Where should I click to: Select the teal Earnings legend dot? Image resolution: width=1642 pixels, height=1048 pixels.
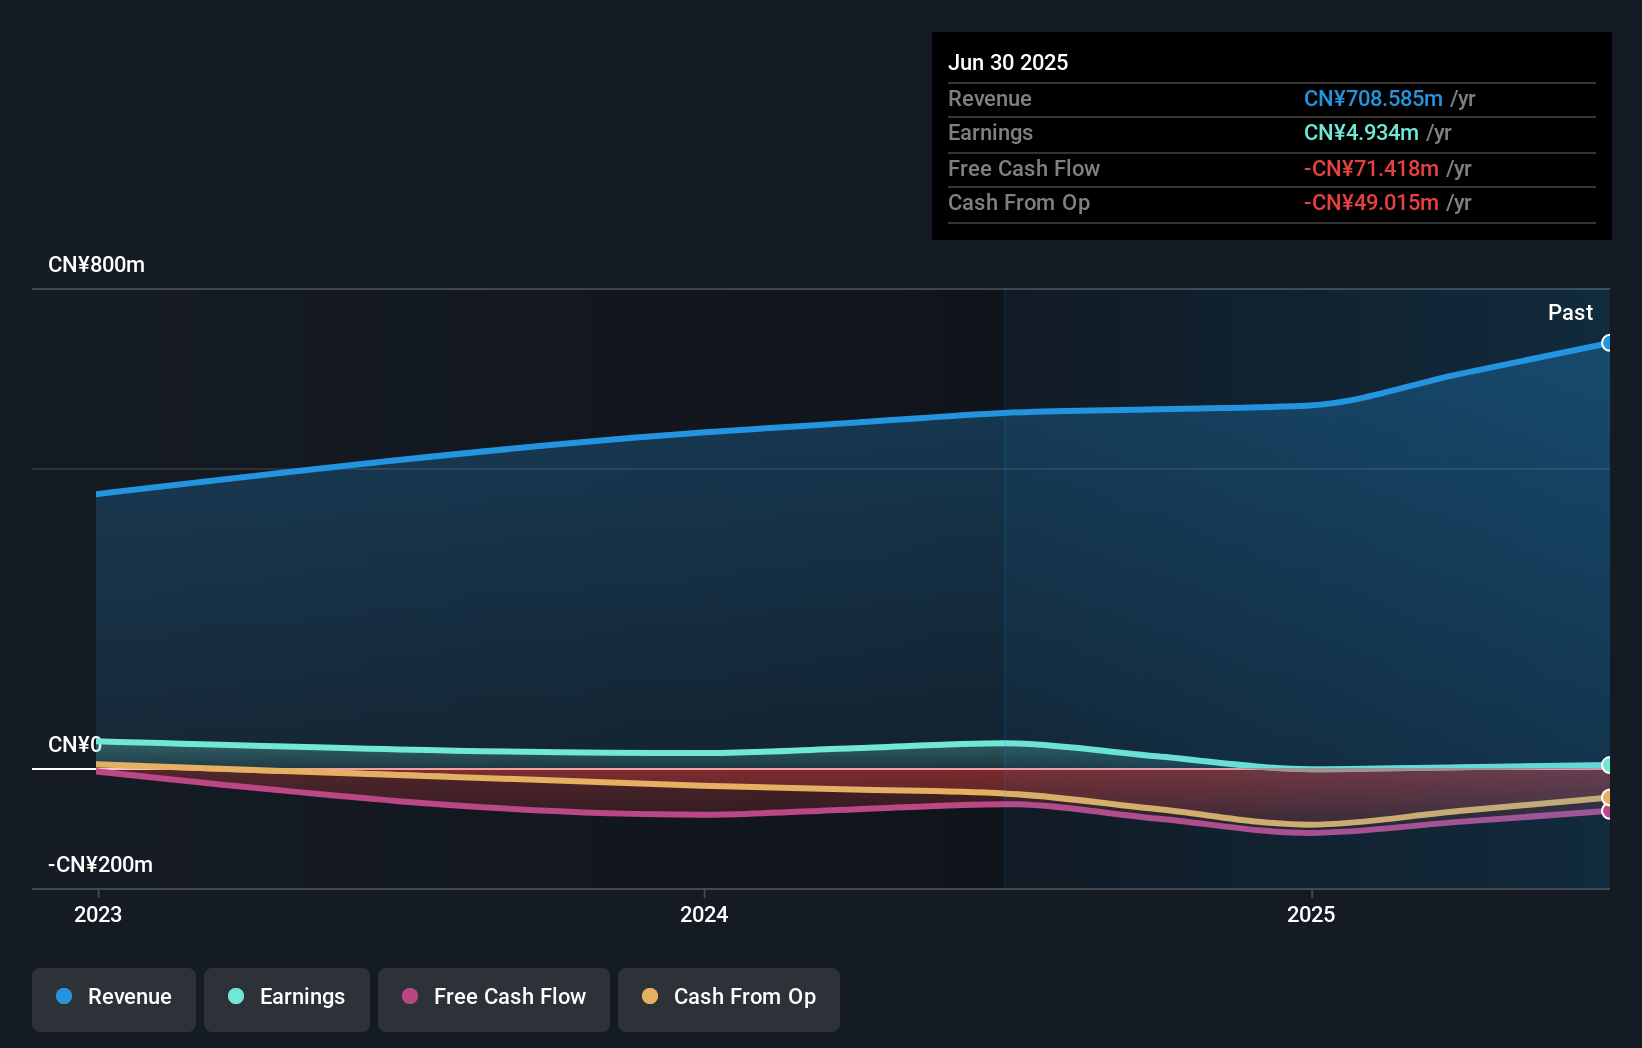click(x=234, y=996)
